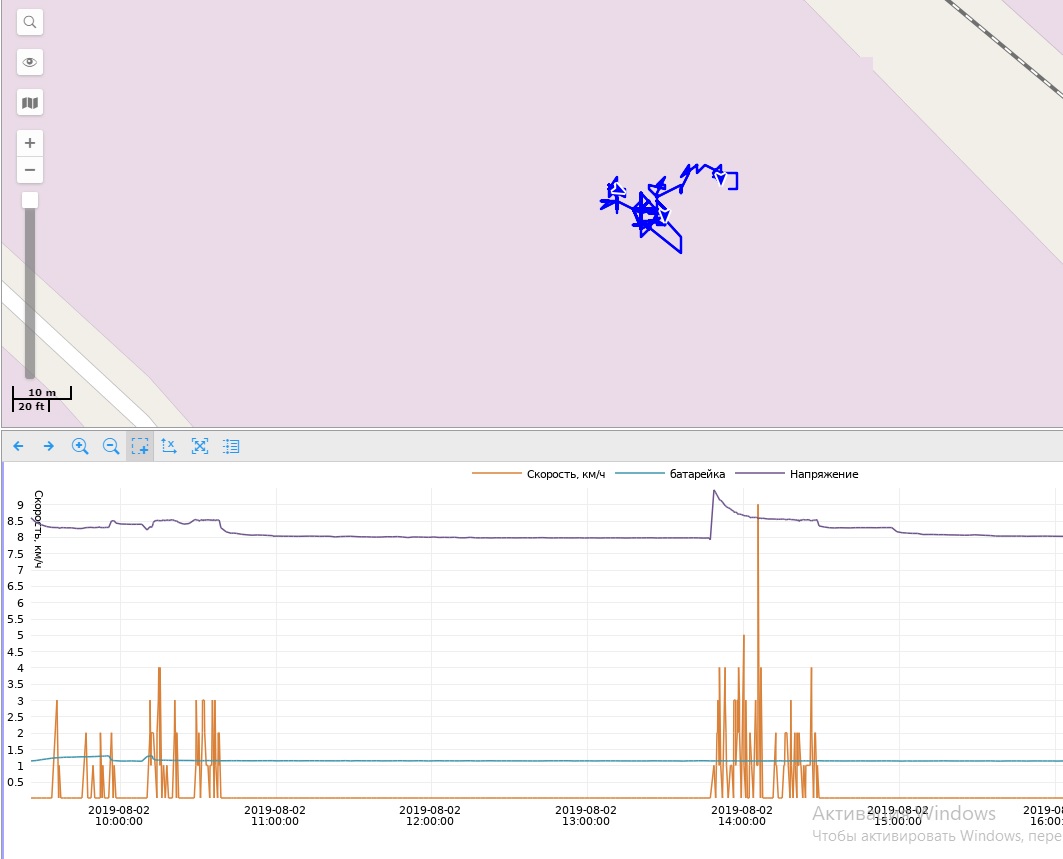This screenshot has width=1063, height=859.
Task: Fit the chart to full extent
Action: 200,446
